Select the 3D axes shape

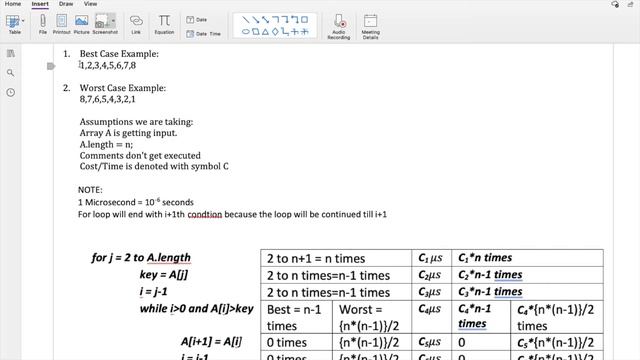coord(304,31)
